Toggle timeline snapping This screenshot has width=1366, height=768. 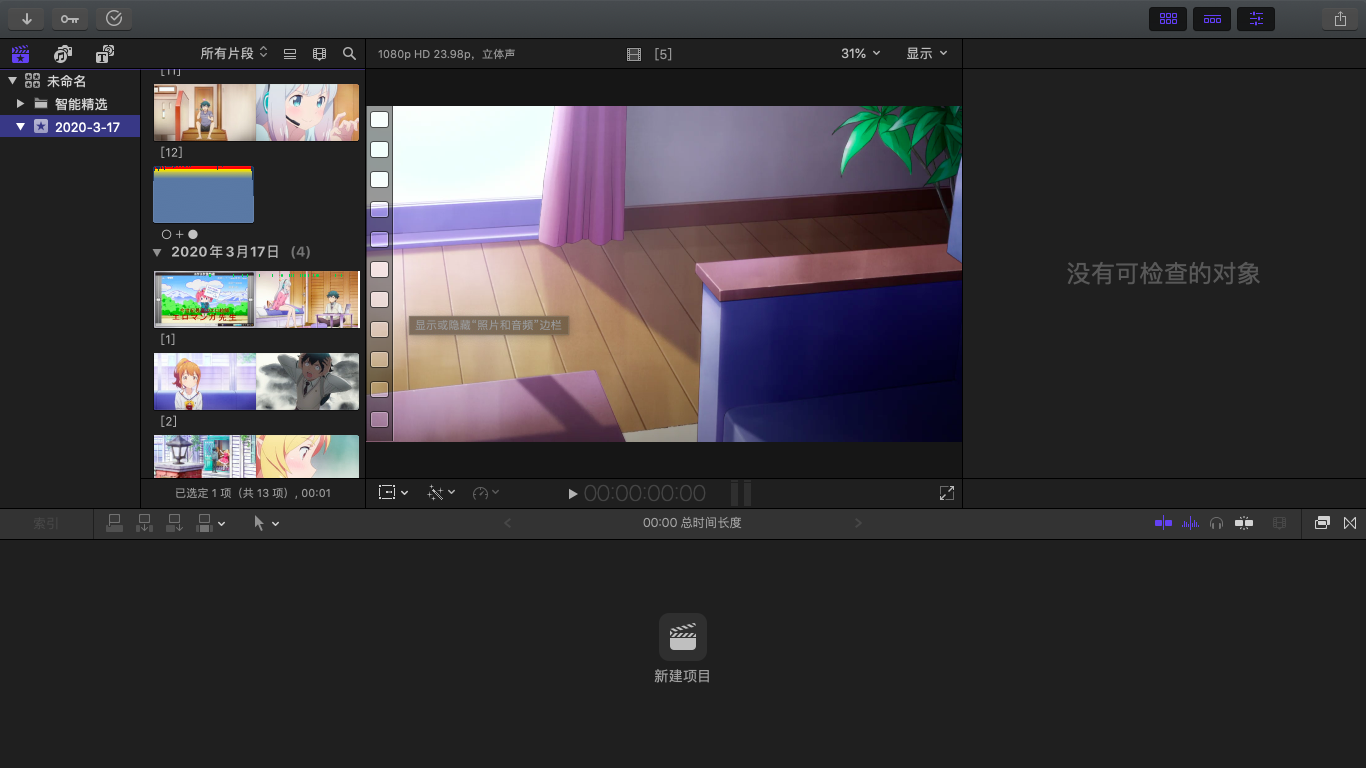point(1244,523)
